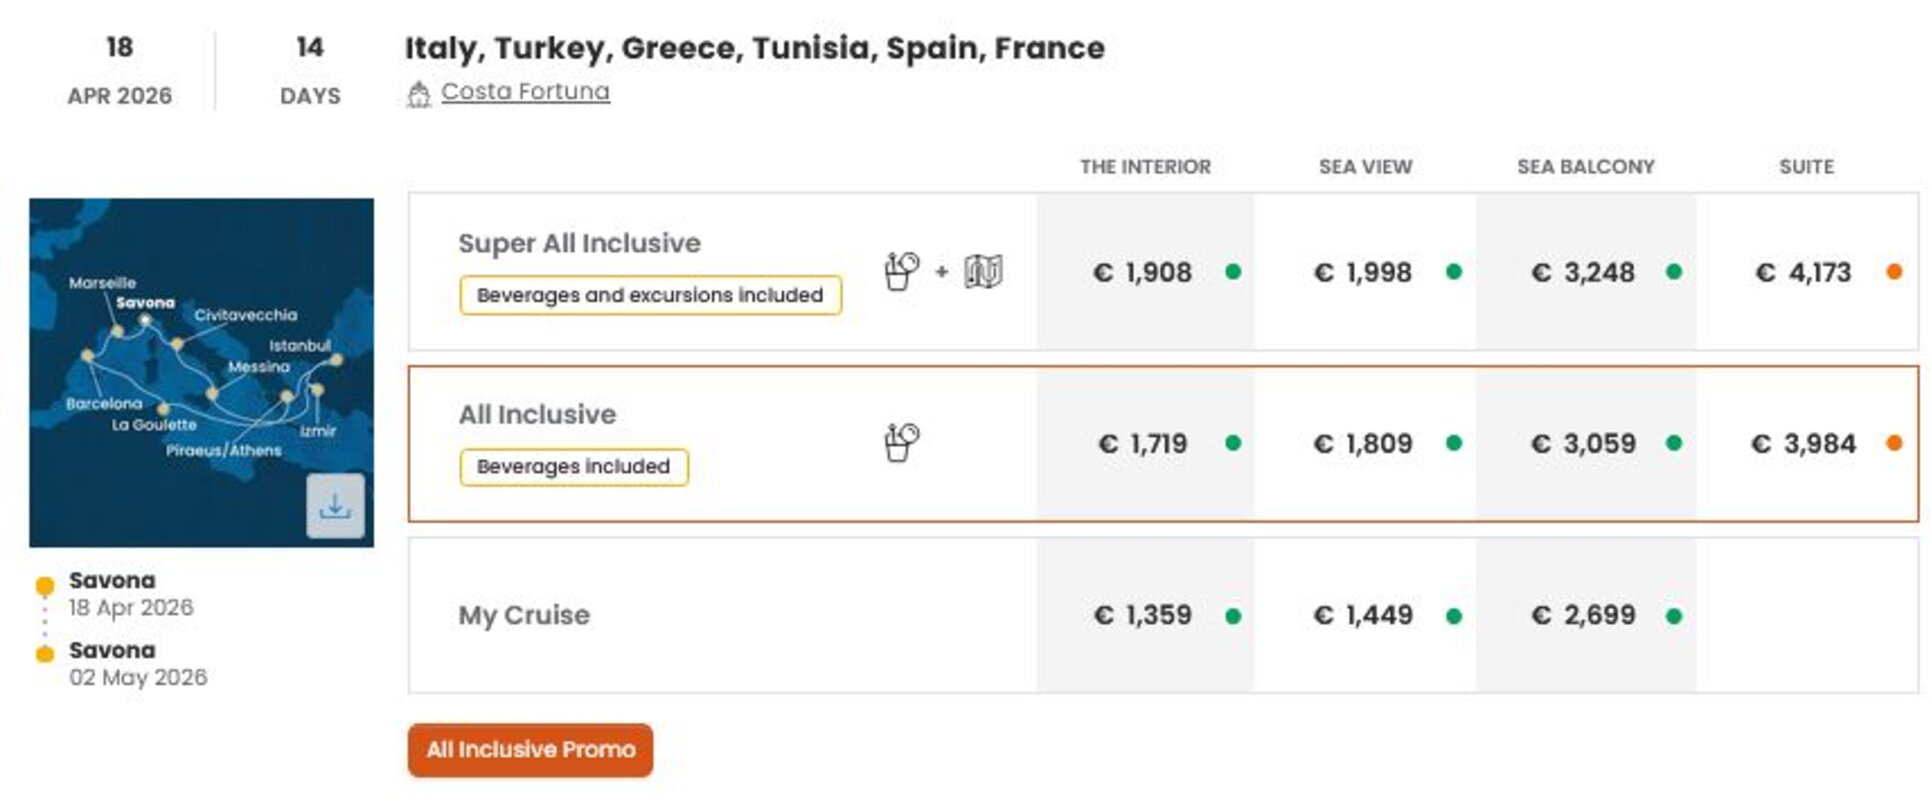
Task: Select All Inclusive suite price €3,984
Action: coord(1803,443)
